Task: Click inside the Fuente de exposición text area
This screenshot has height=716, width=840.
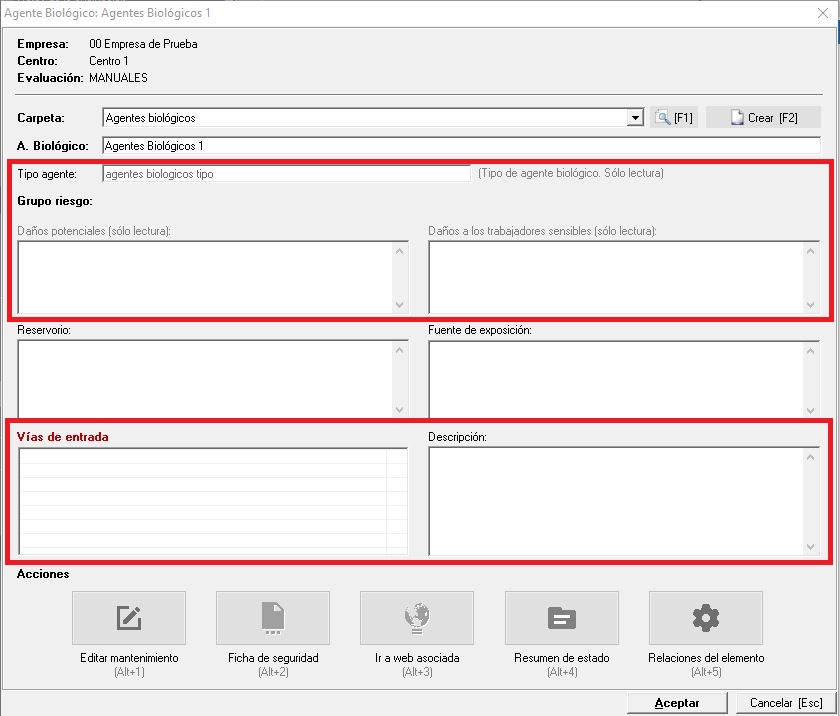Action: coord(615,378)
